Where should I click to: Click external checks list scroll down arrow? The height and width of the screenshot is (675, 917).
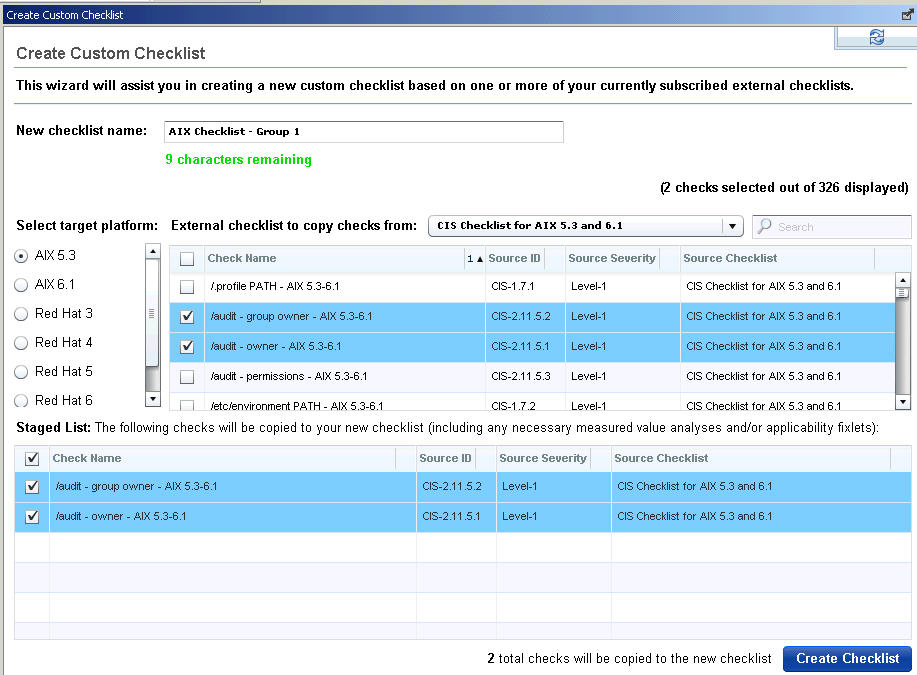[x=903, y=402]
